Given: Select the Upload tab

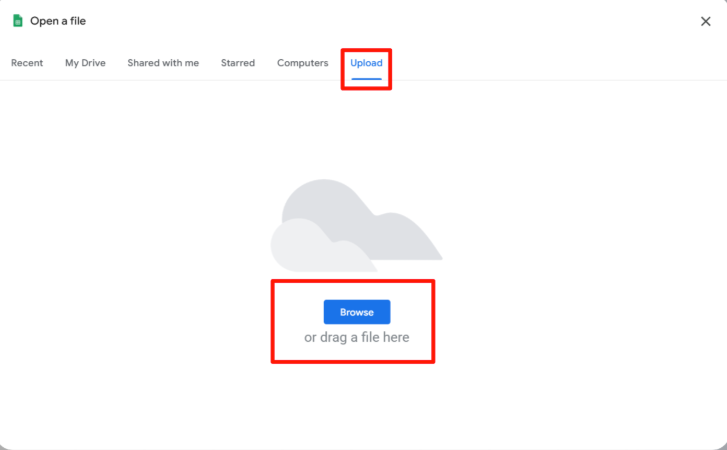Looking at the screenshot, I should point(366,63).
